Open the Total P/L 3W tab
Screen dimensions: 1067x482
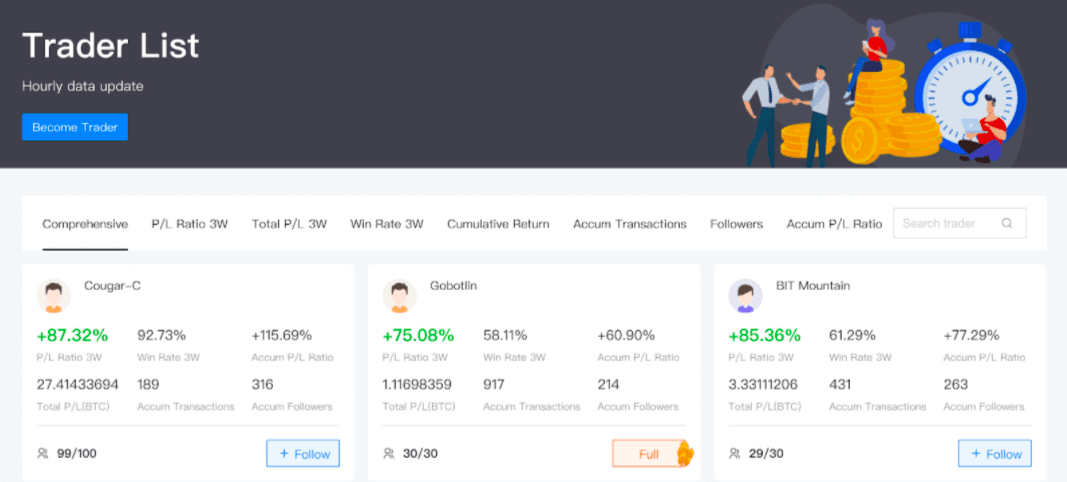(289, 224)
